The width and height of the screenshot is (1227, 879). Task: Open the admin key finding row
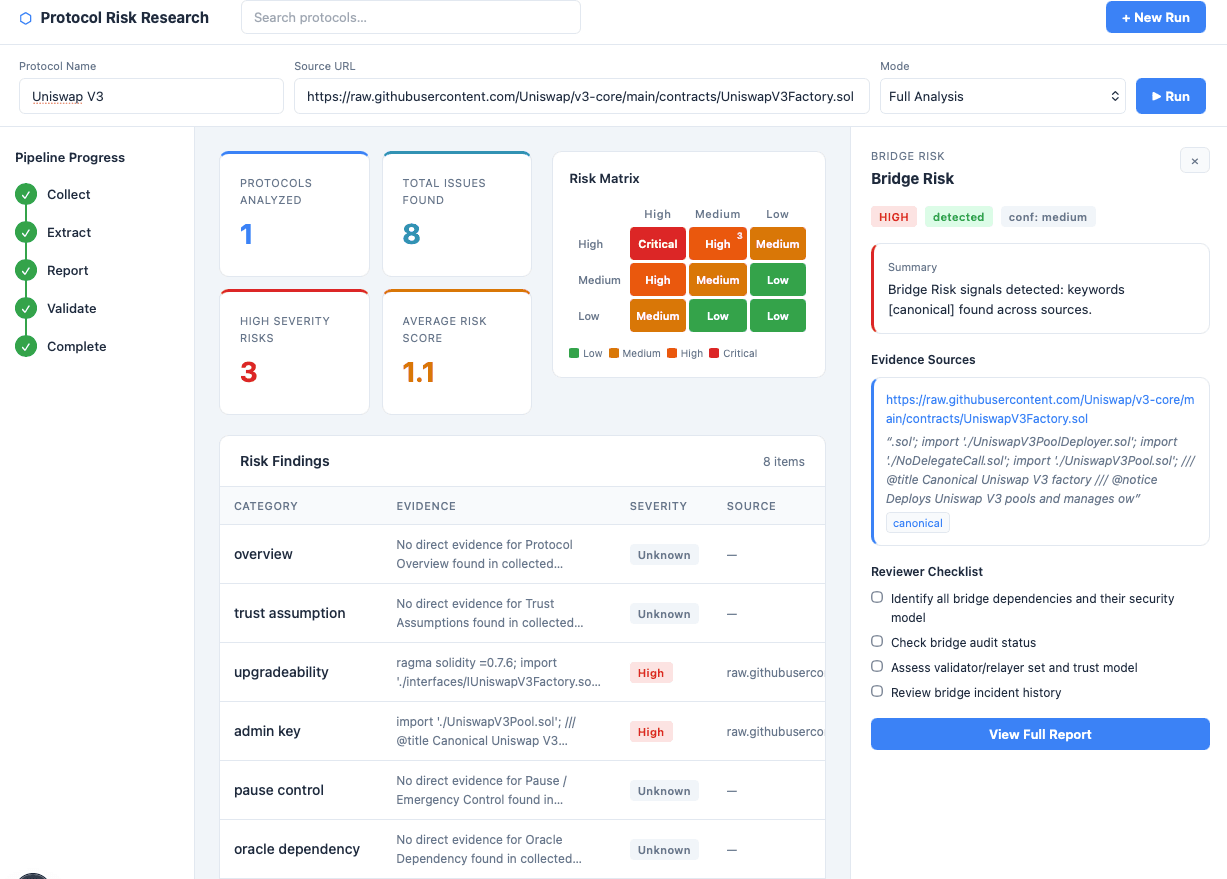(x=522, y=731)
